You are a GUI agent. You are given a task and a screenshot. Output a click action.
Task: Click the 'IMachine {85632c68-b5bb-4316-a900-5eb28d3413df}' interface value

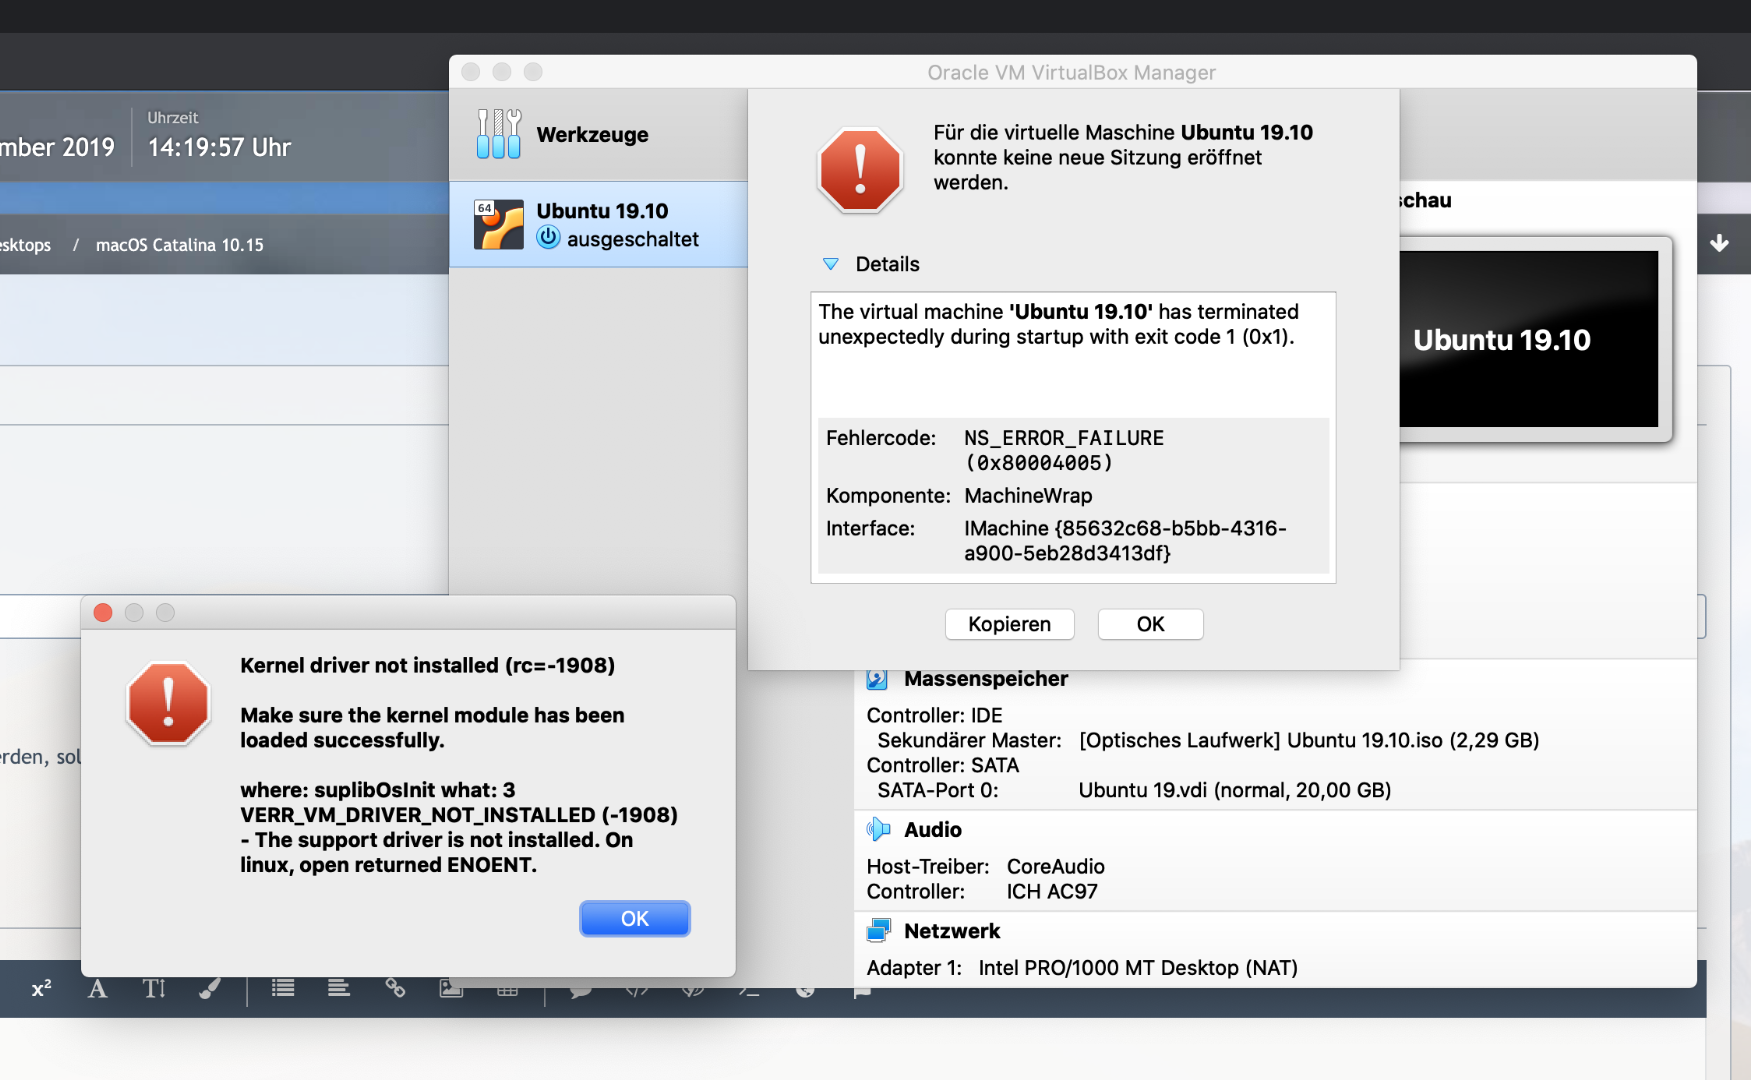(1125, 541)
